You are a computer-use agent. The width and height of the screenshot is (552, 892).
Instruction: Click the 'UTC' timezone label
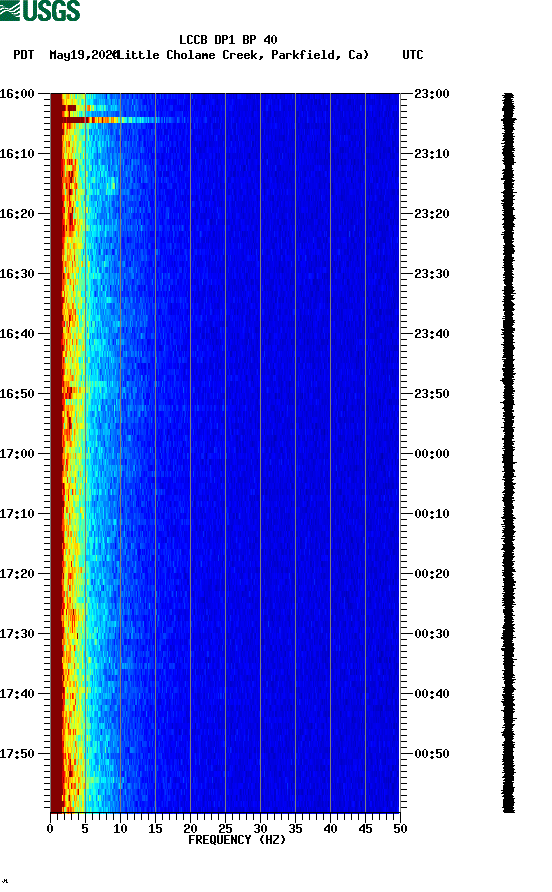pos(413,55)
